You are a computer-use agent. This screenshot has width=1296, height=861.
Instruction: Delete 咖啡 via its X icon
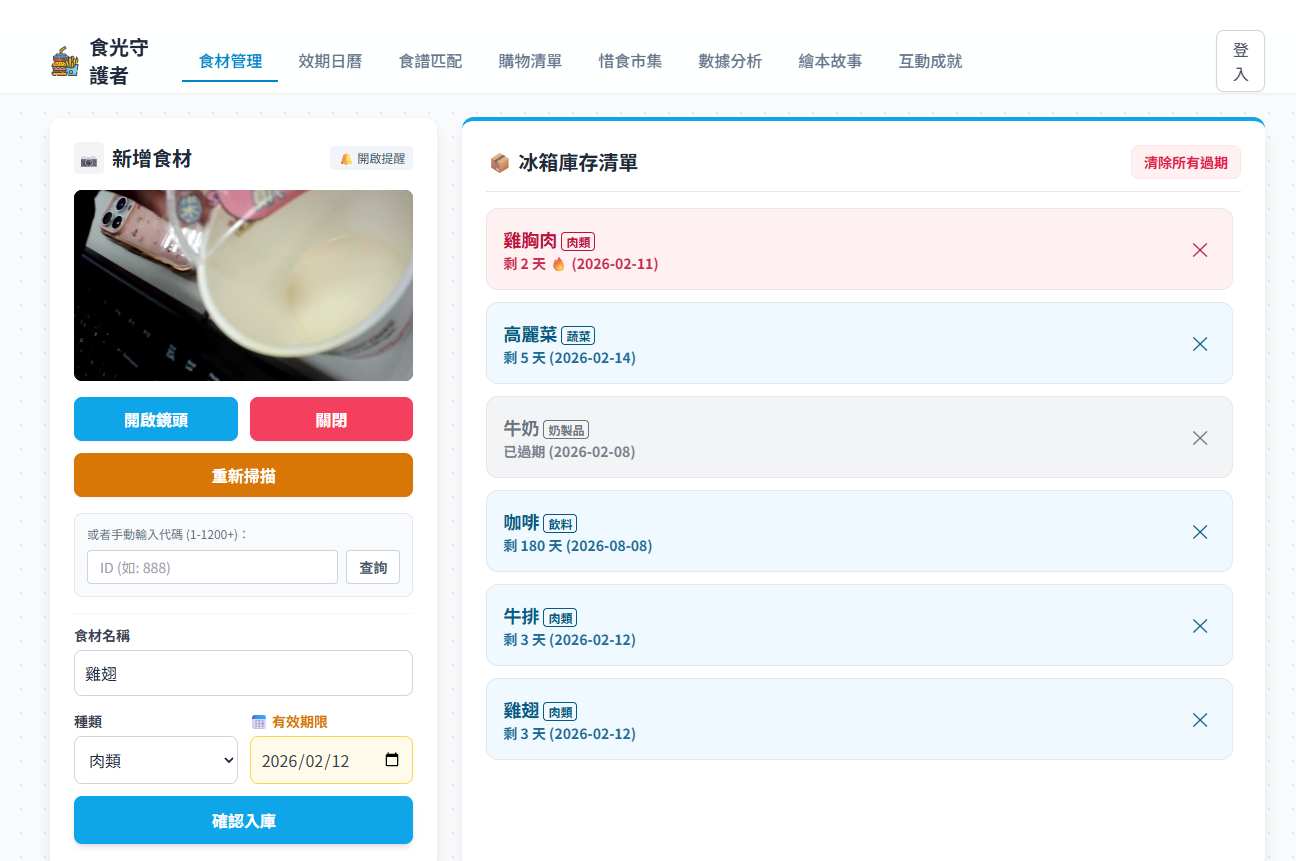pyautogui.click(x=1200, y=532)
